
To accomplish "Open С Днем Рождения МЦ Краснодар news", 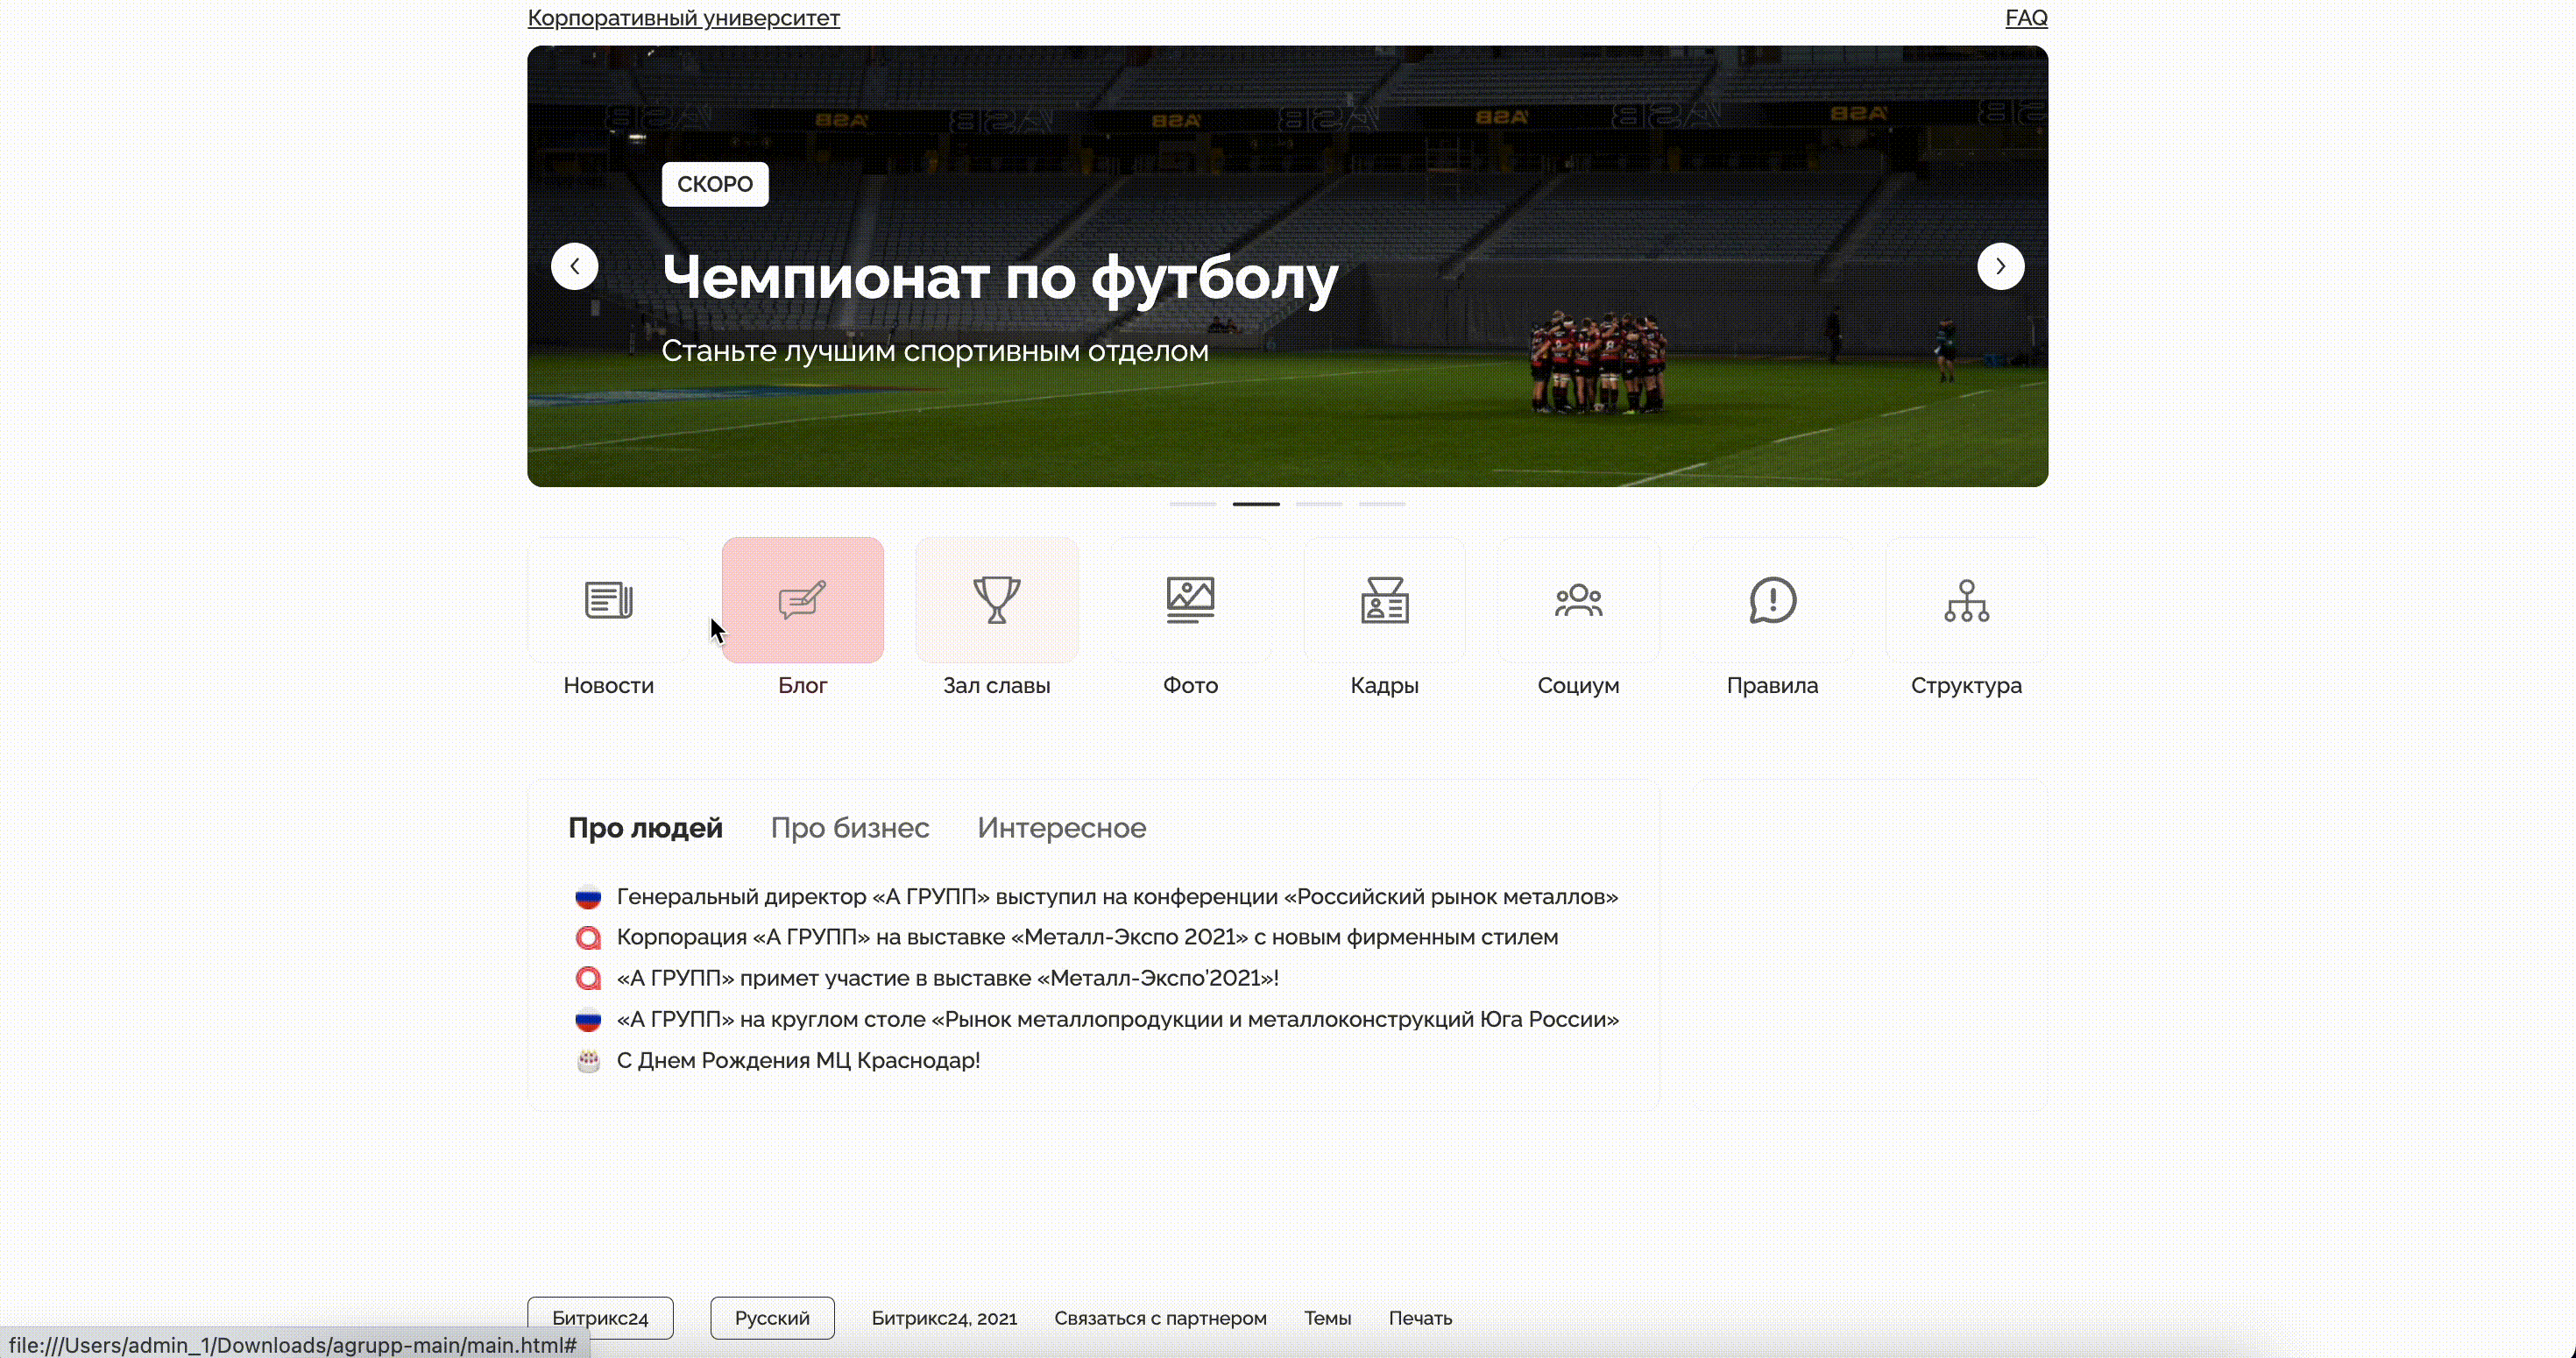I will pyautogui.click(x=798, y=1061).
